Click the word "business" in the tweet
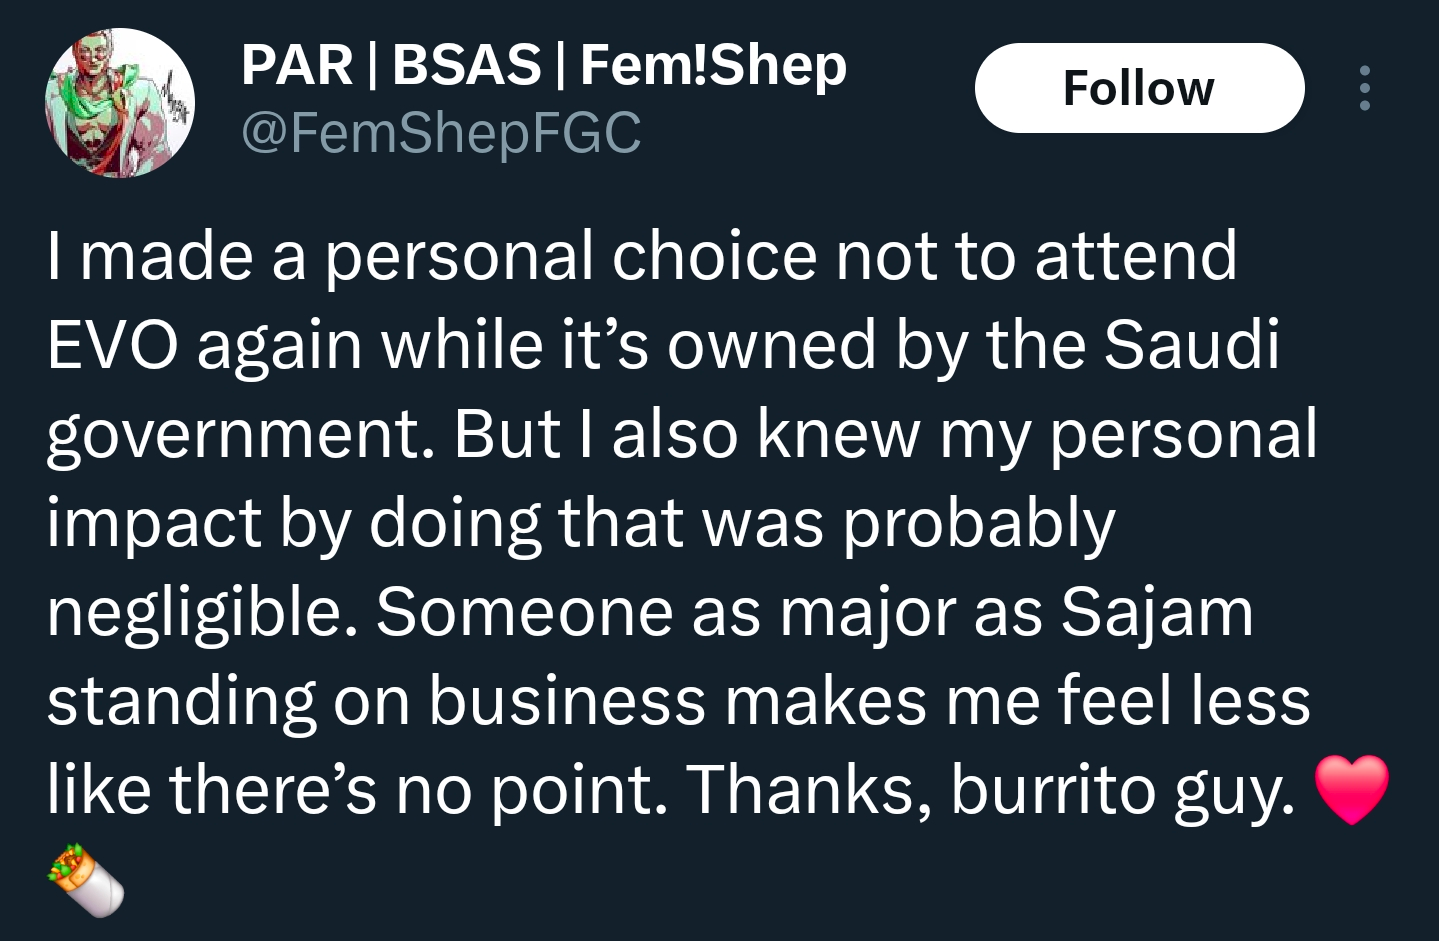 (x=567, y=701)
